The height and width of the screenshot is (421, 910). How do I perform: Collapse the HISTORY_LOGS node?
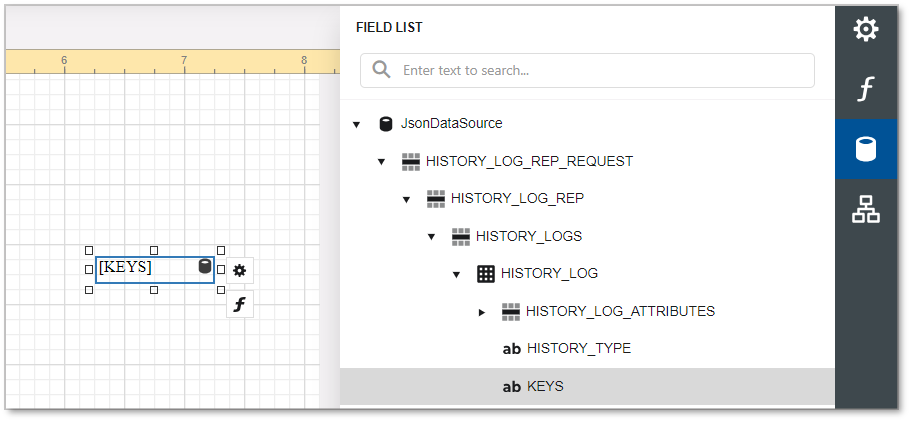[x=431, y=237]
